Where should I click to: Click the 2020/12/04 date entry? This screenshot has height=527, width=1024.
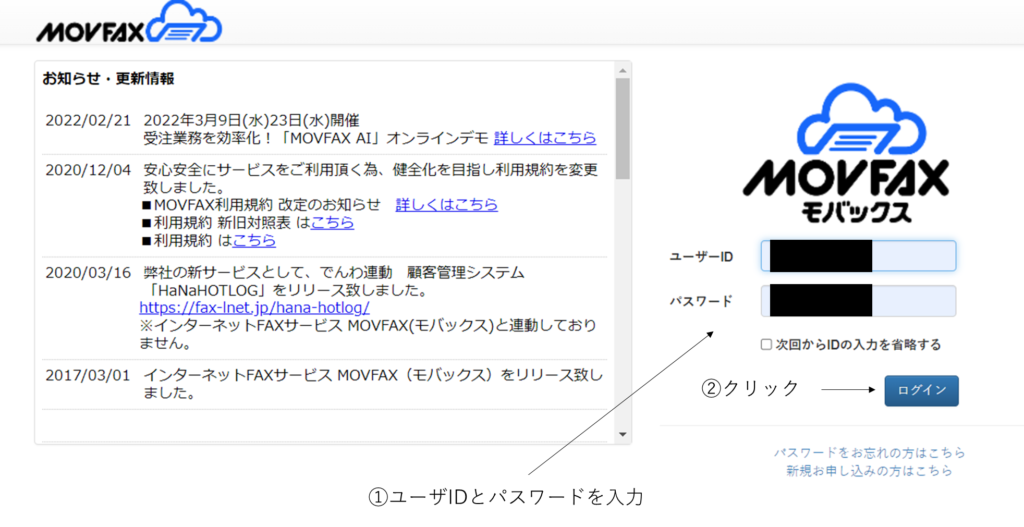click(88, 170)
